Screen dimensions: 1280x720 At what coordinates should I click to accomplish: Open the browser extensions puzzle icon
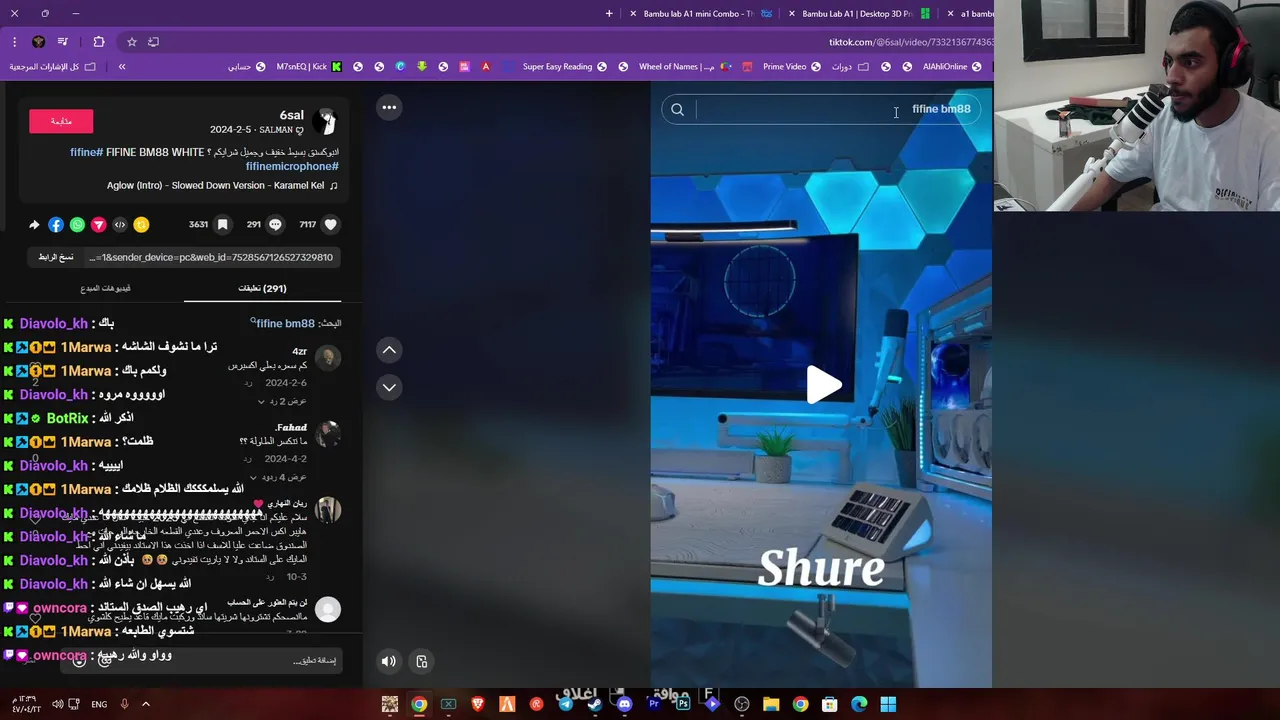[99, 42]
